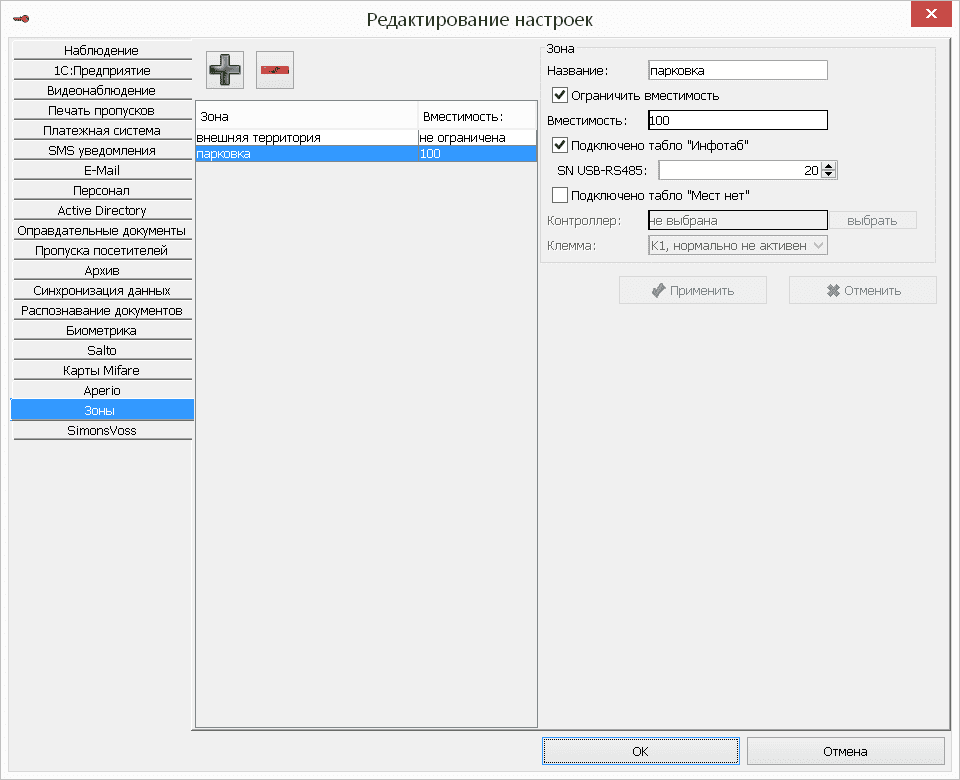The width and height of the screenshot is (960, 780).
Task: Decrease SN USB-RS485 value with down arrow
Action: coord(829,175)
